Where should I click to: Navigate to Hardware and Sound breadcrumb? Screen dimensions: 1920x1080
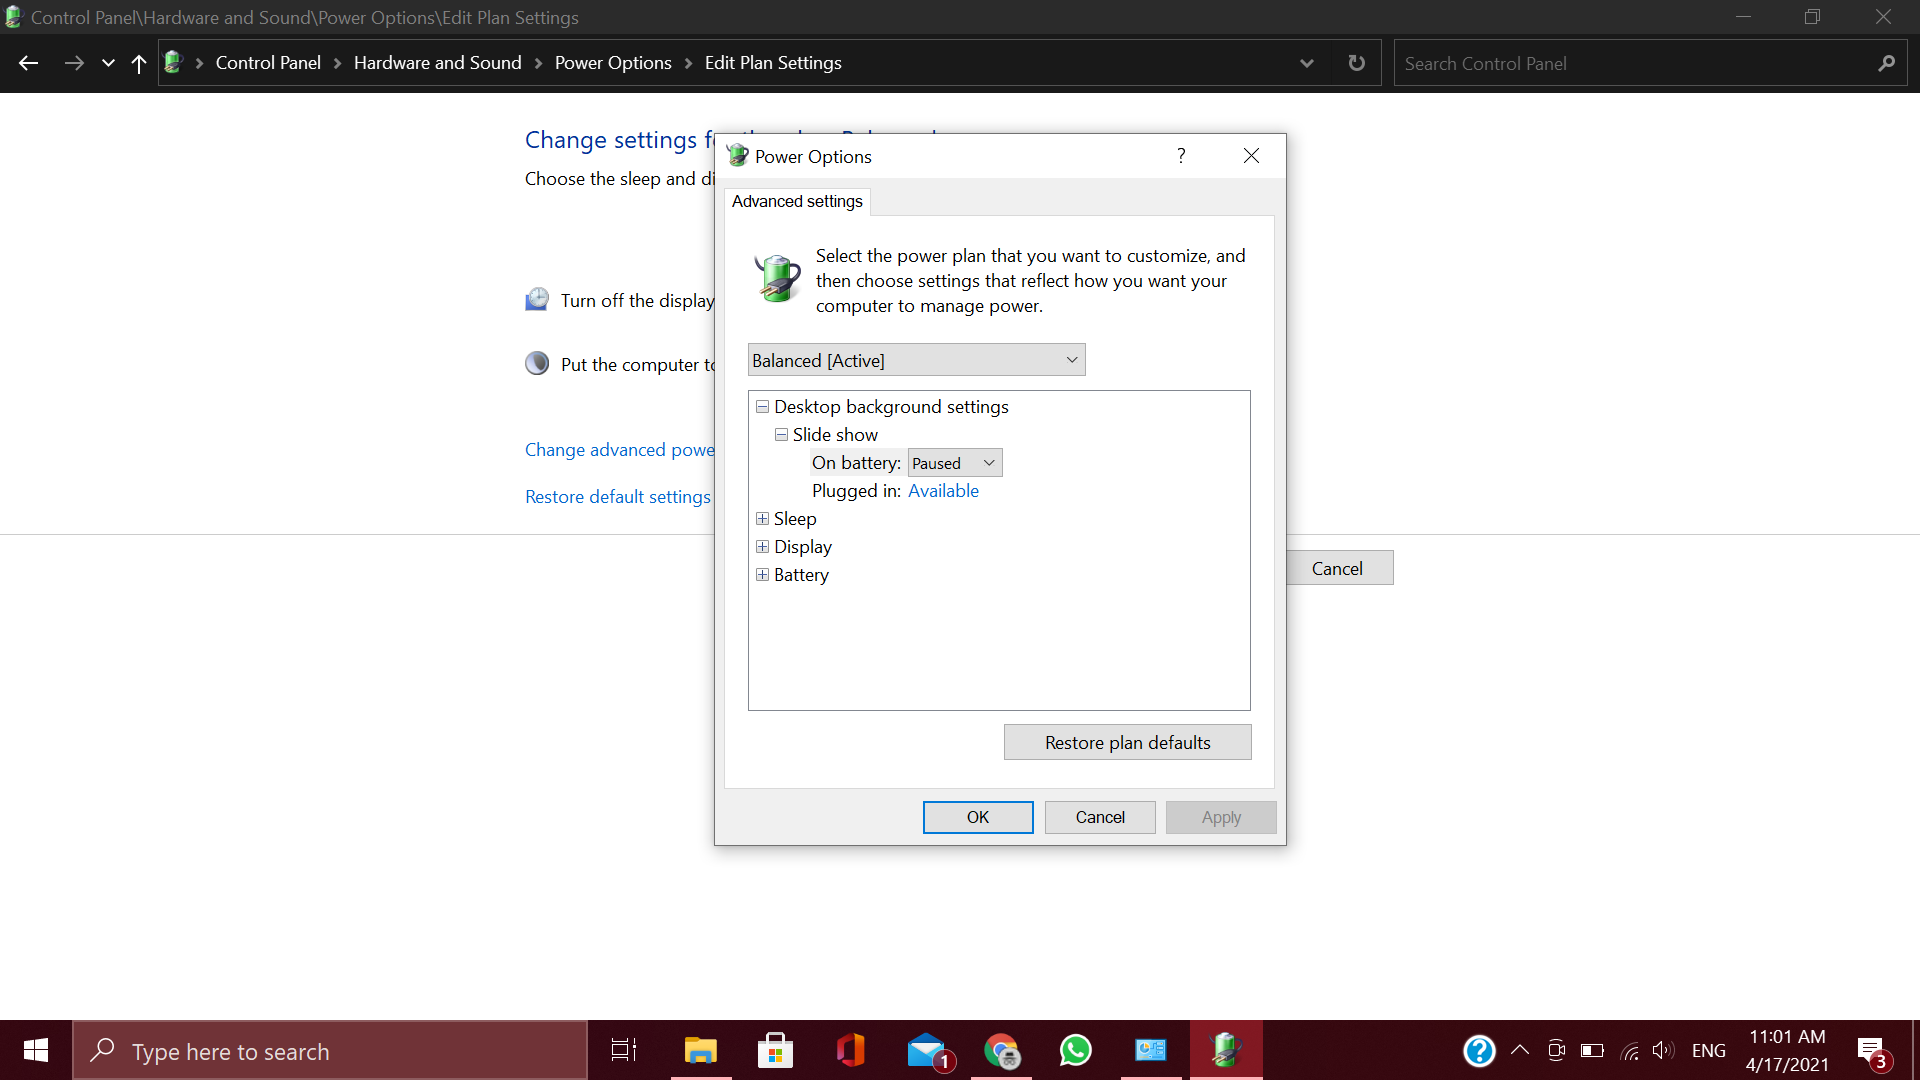point(437,62)
